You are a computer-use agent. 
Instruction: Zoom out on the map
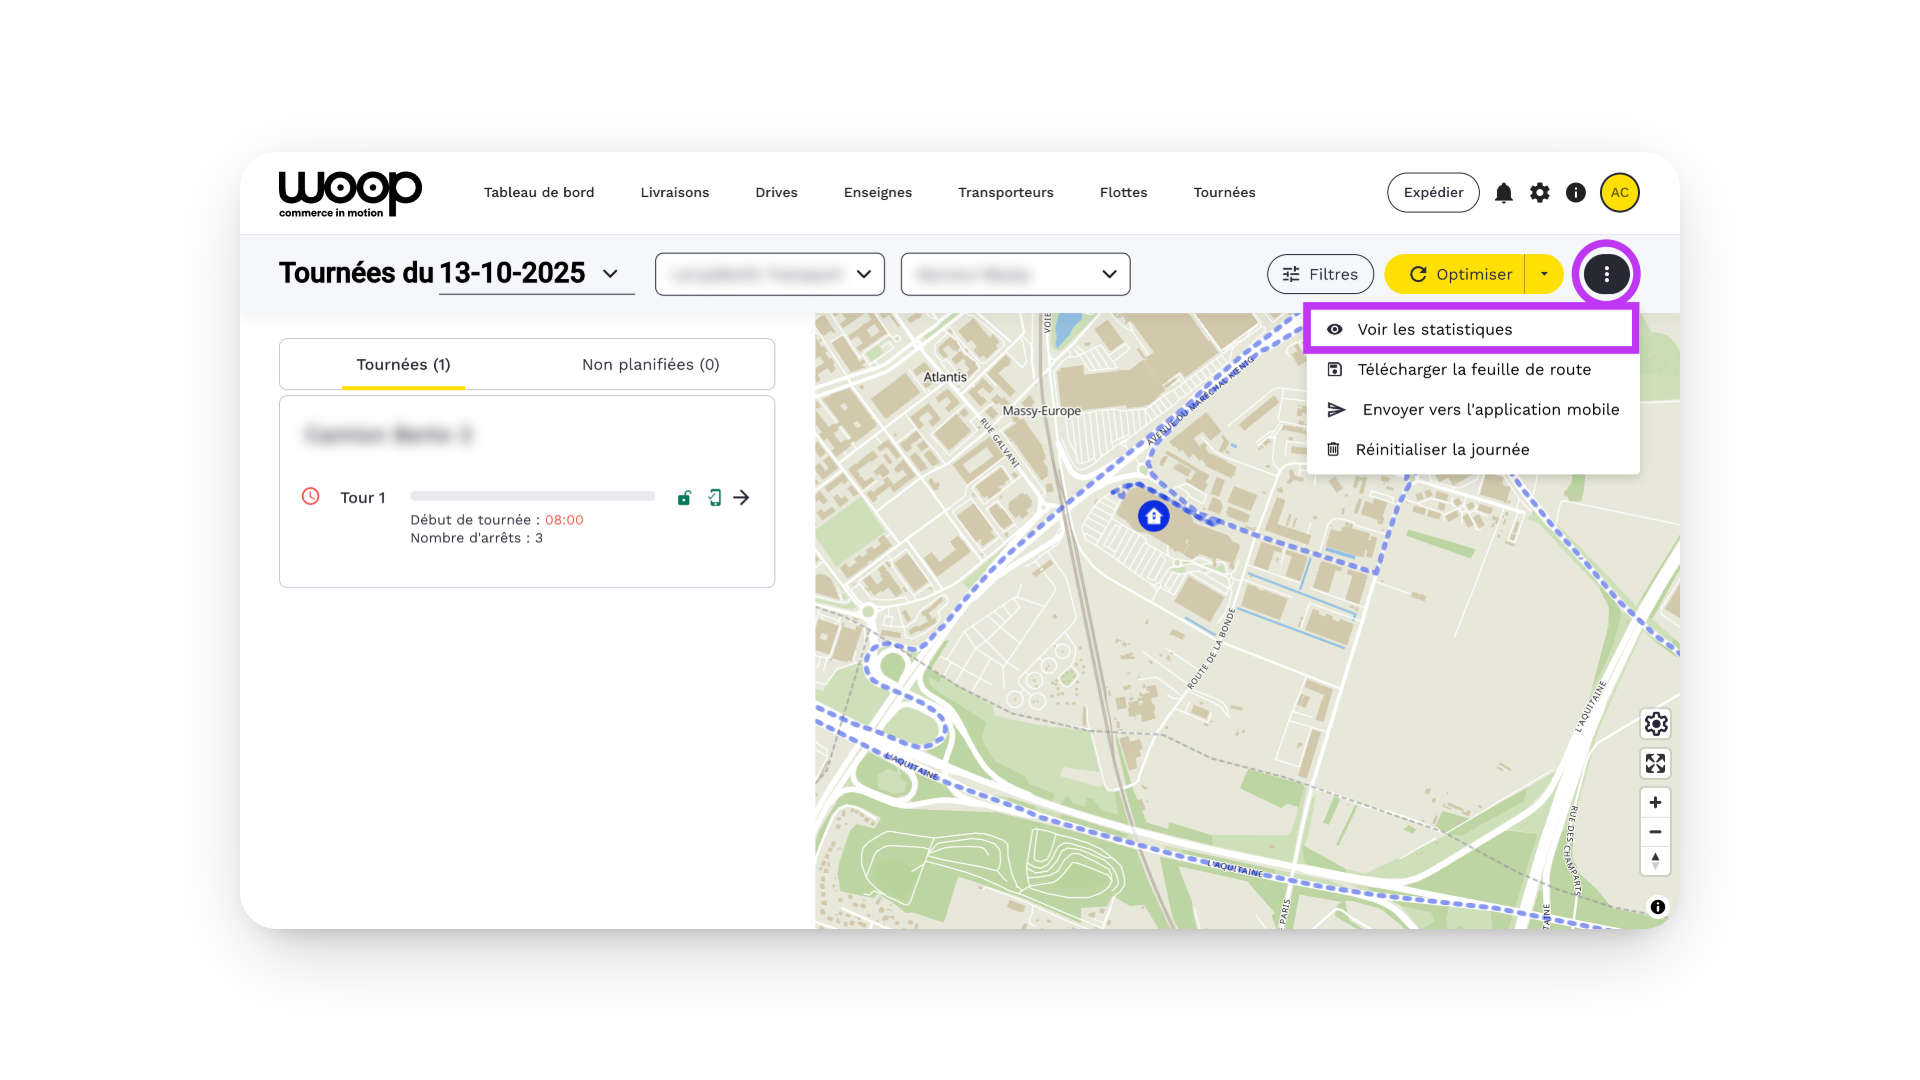(1656, 832)
